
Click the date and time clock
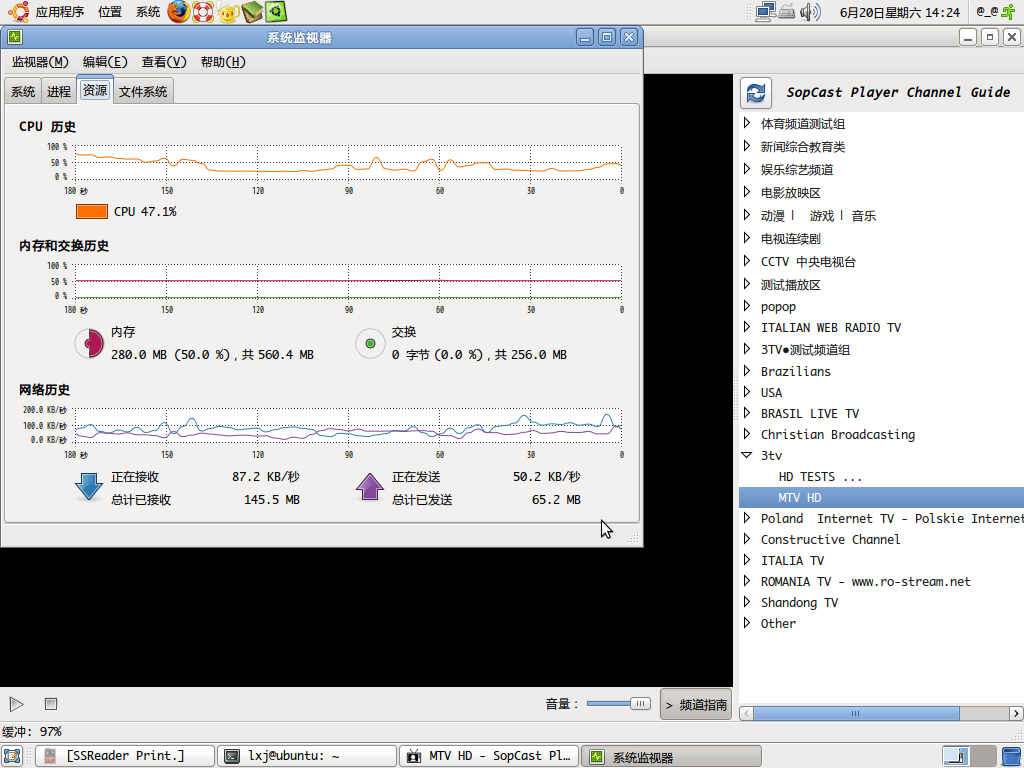click(899, 12)
